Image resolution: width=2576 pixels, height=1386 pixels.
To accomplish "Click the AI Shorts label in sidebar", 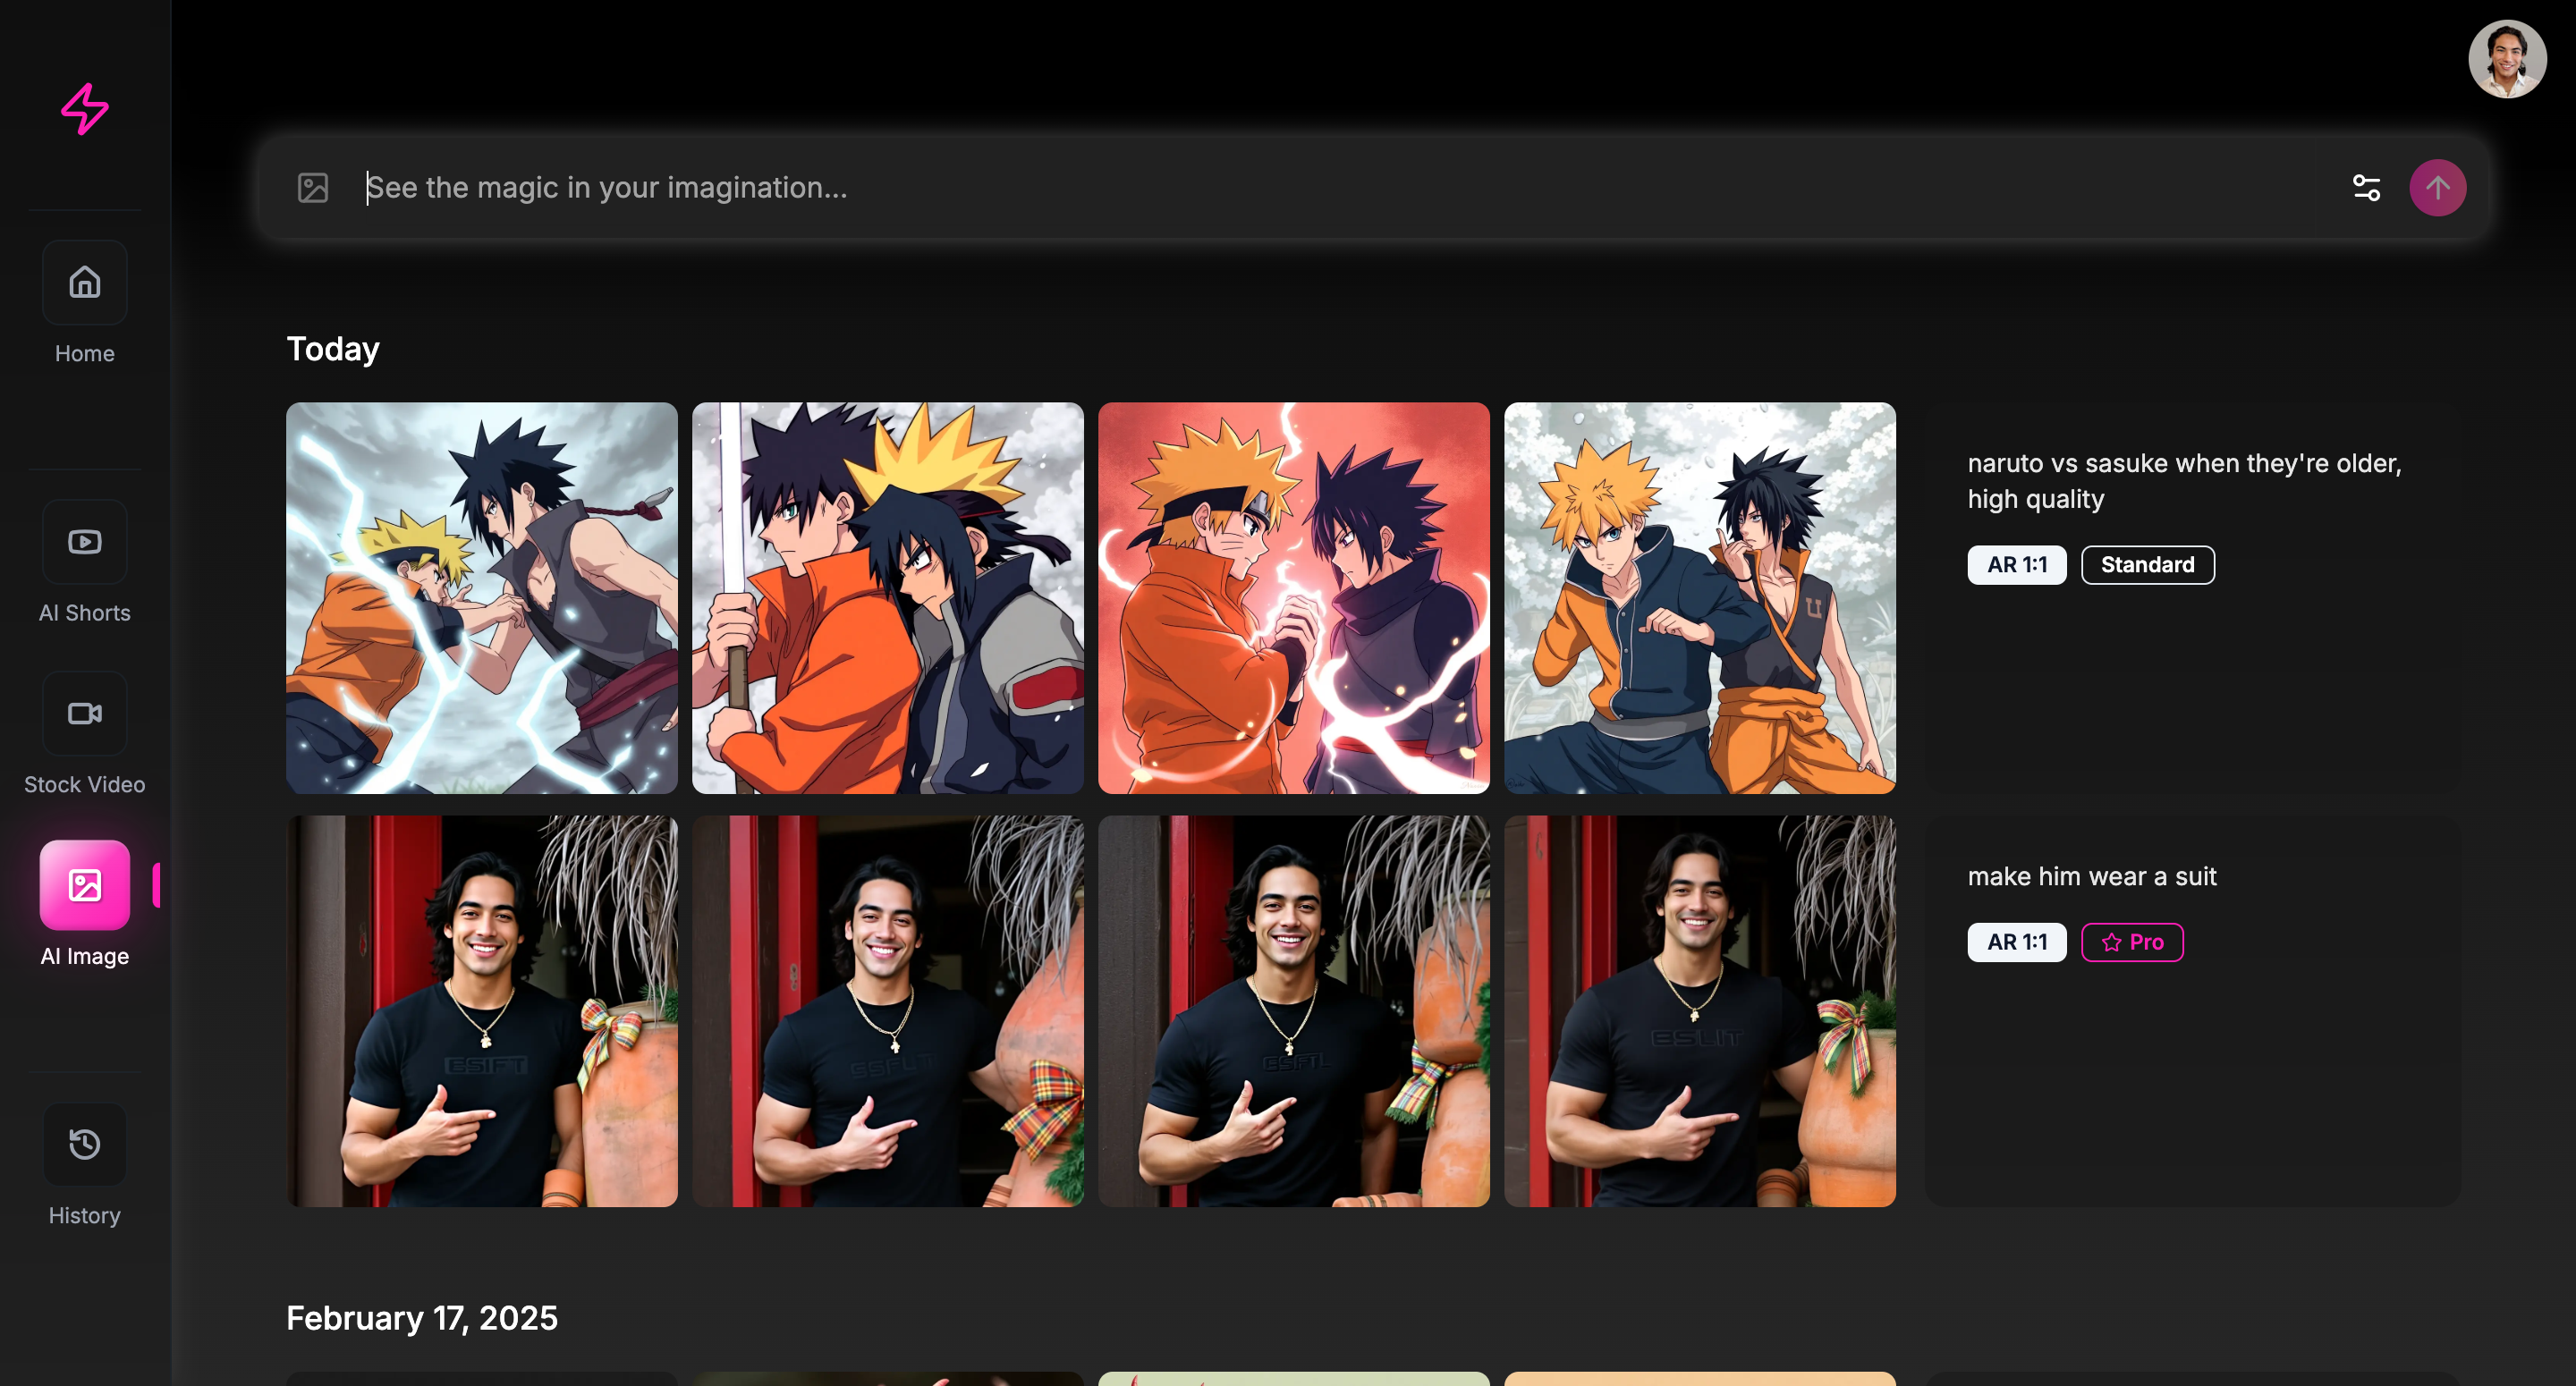I will (x=85, y=613).
